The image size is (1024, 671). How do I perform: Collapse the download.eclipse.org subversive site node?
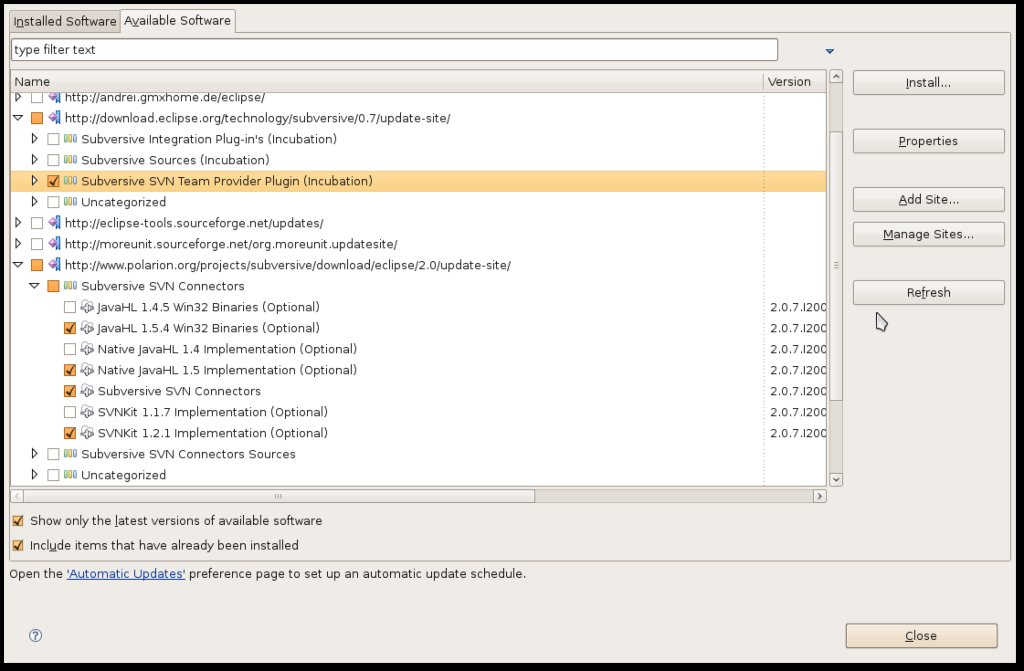tap(18, 118)
